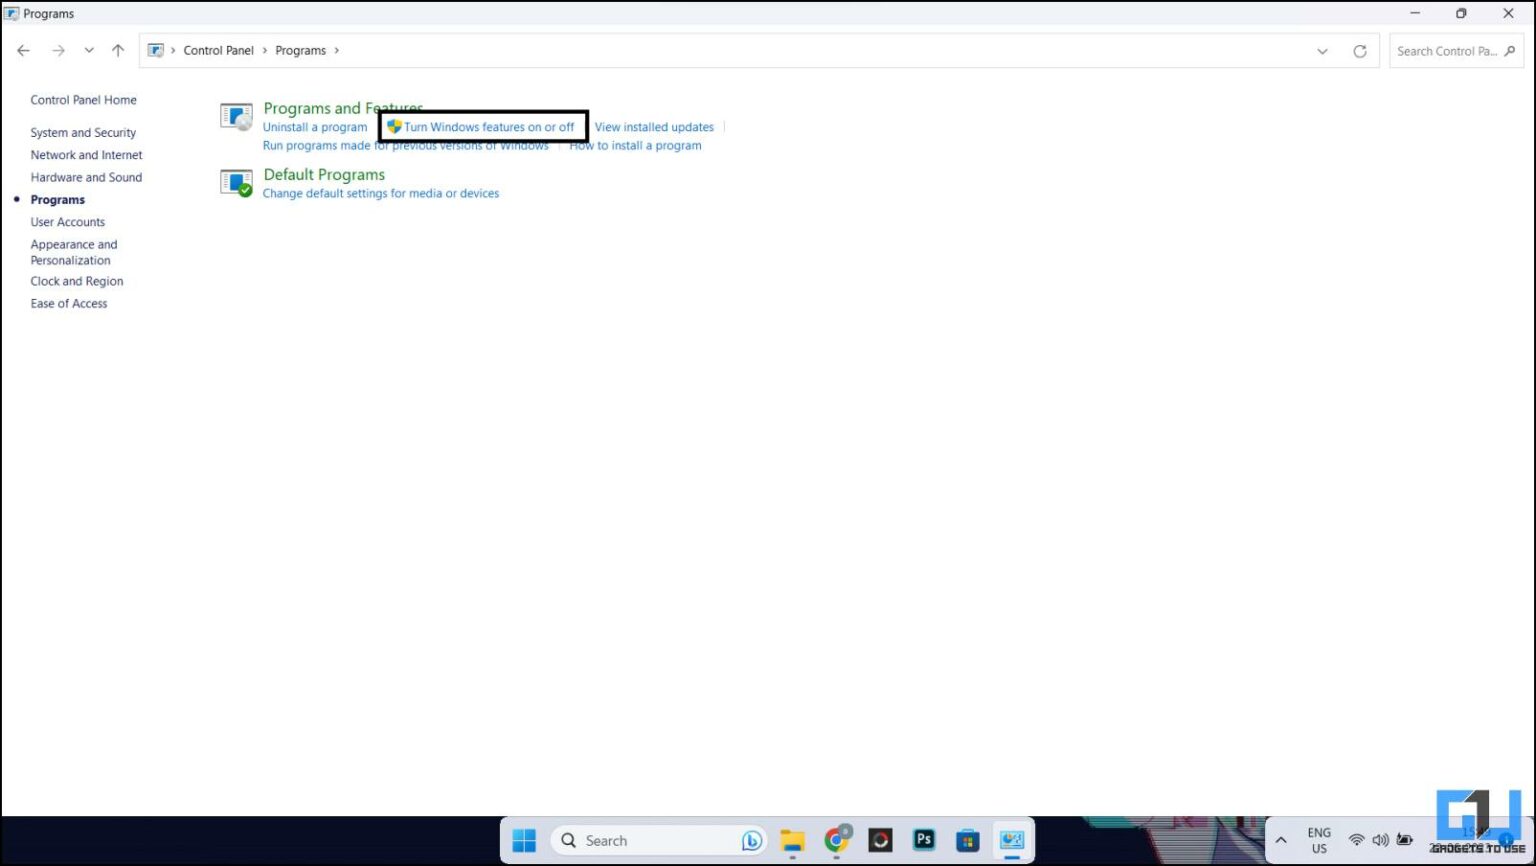Open View installed updates
The width and height of the screenshot is (1536, 866).
(x=654, y=127)
